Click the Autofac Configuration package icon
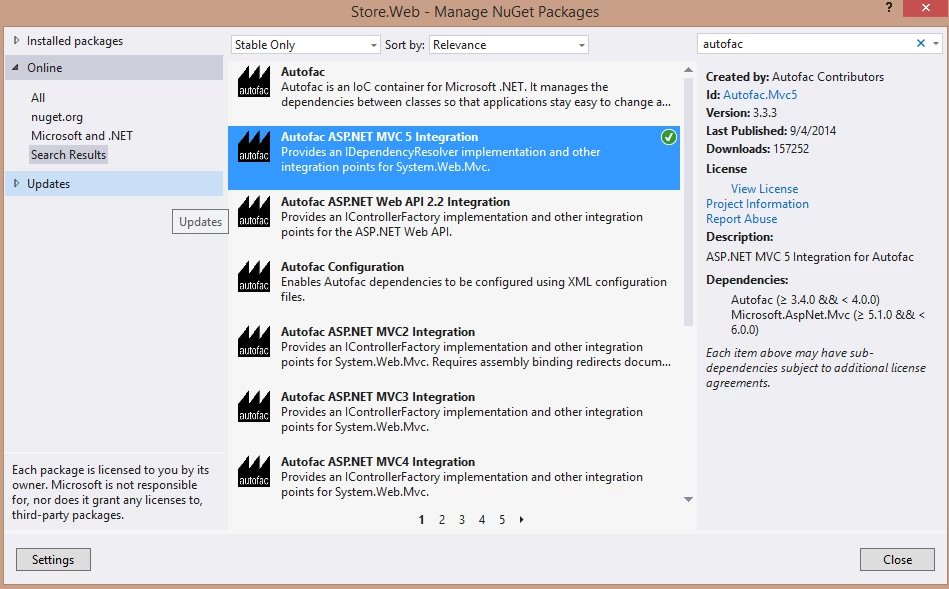Viewport: 949px width, 589px height. pyautogui.click(x=254, y=277)
